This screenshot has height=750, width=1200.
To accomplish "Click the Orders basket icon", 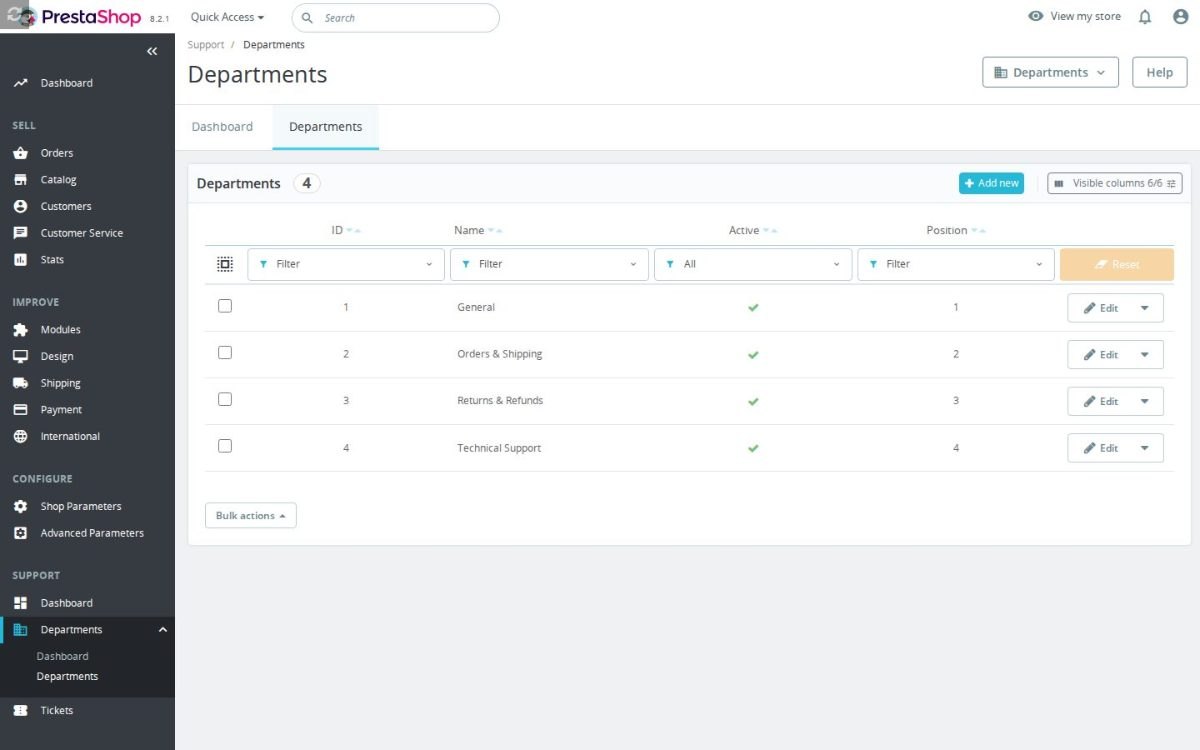I will tap(20, 153).
